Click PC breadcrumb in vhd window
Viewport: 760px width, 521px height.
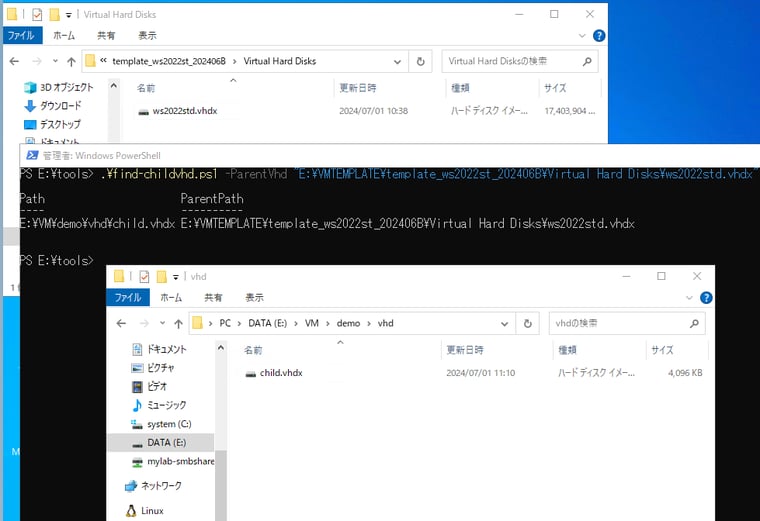point(225,323)
